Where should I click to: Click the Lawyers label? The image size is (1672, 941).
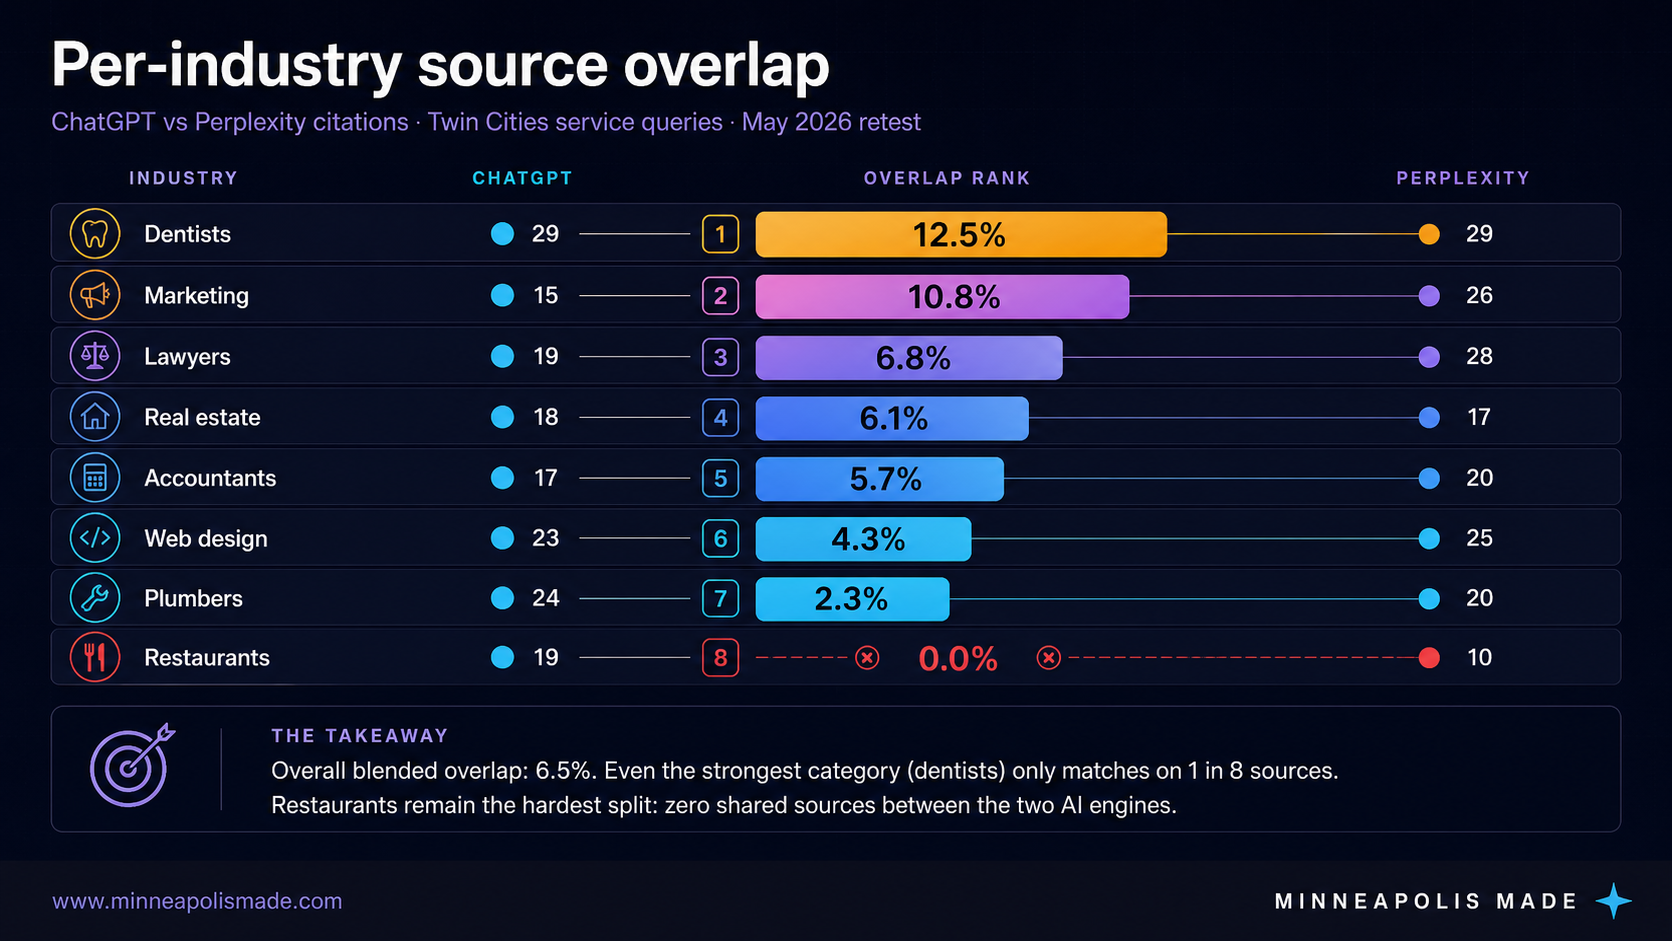pos(187,357)
